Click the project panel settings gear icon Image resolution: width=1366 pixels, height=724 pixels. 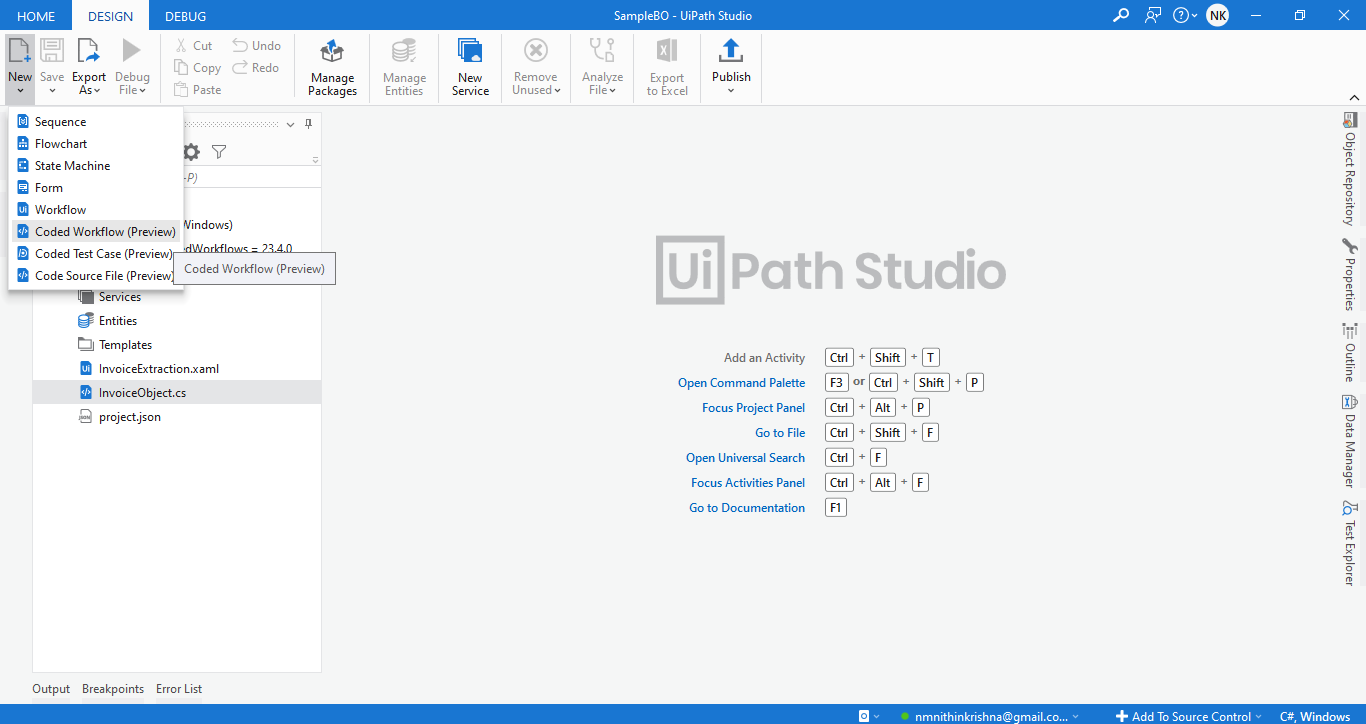point(191,152)
